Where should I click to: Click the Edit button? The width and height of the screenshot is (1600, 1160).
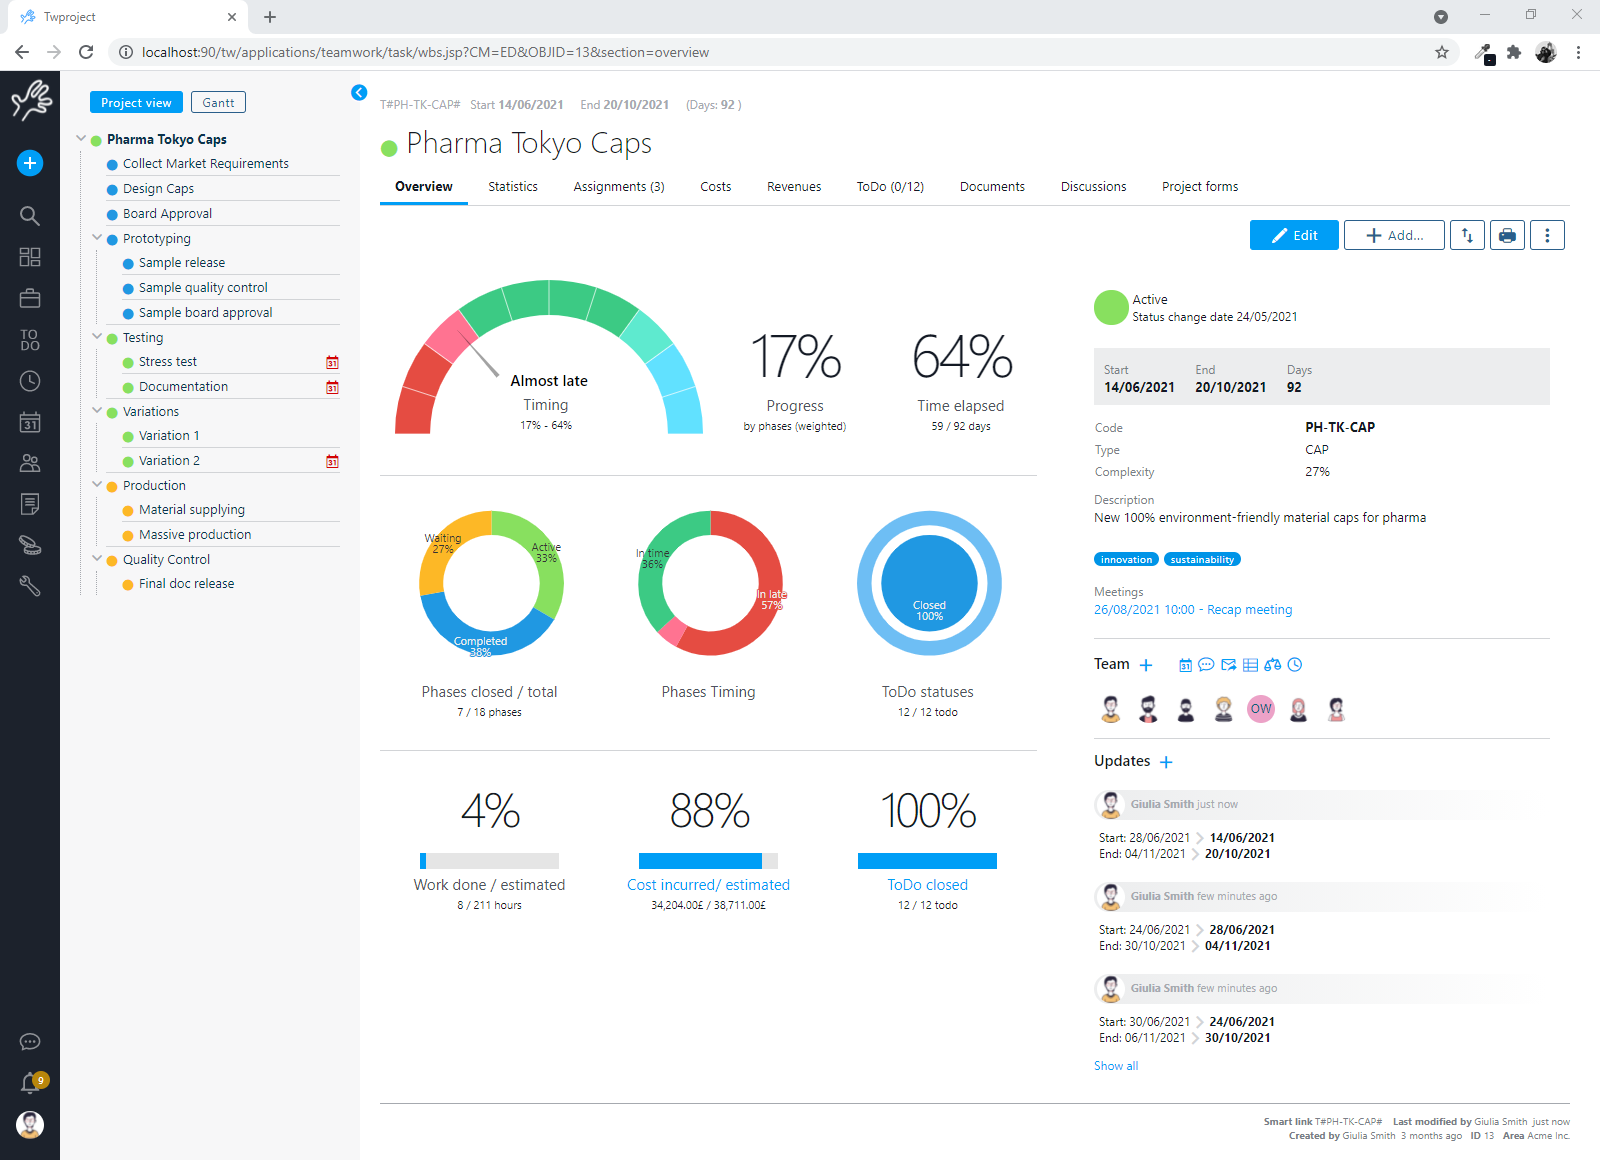(x=1294, y=235)
